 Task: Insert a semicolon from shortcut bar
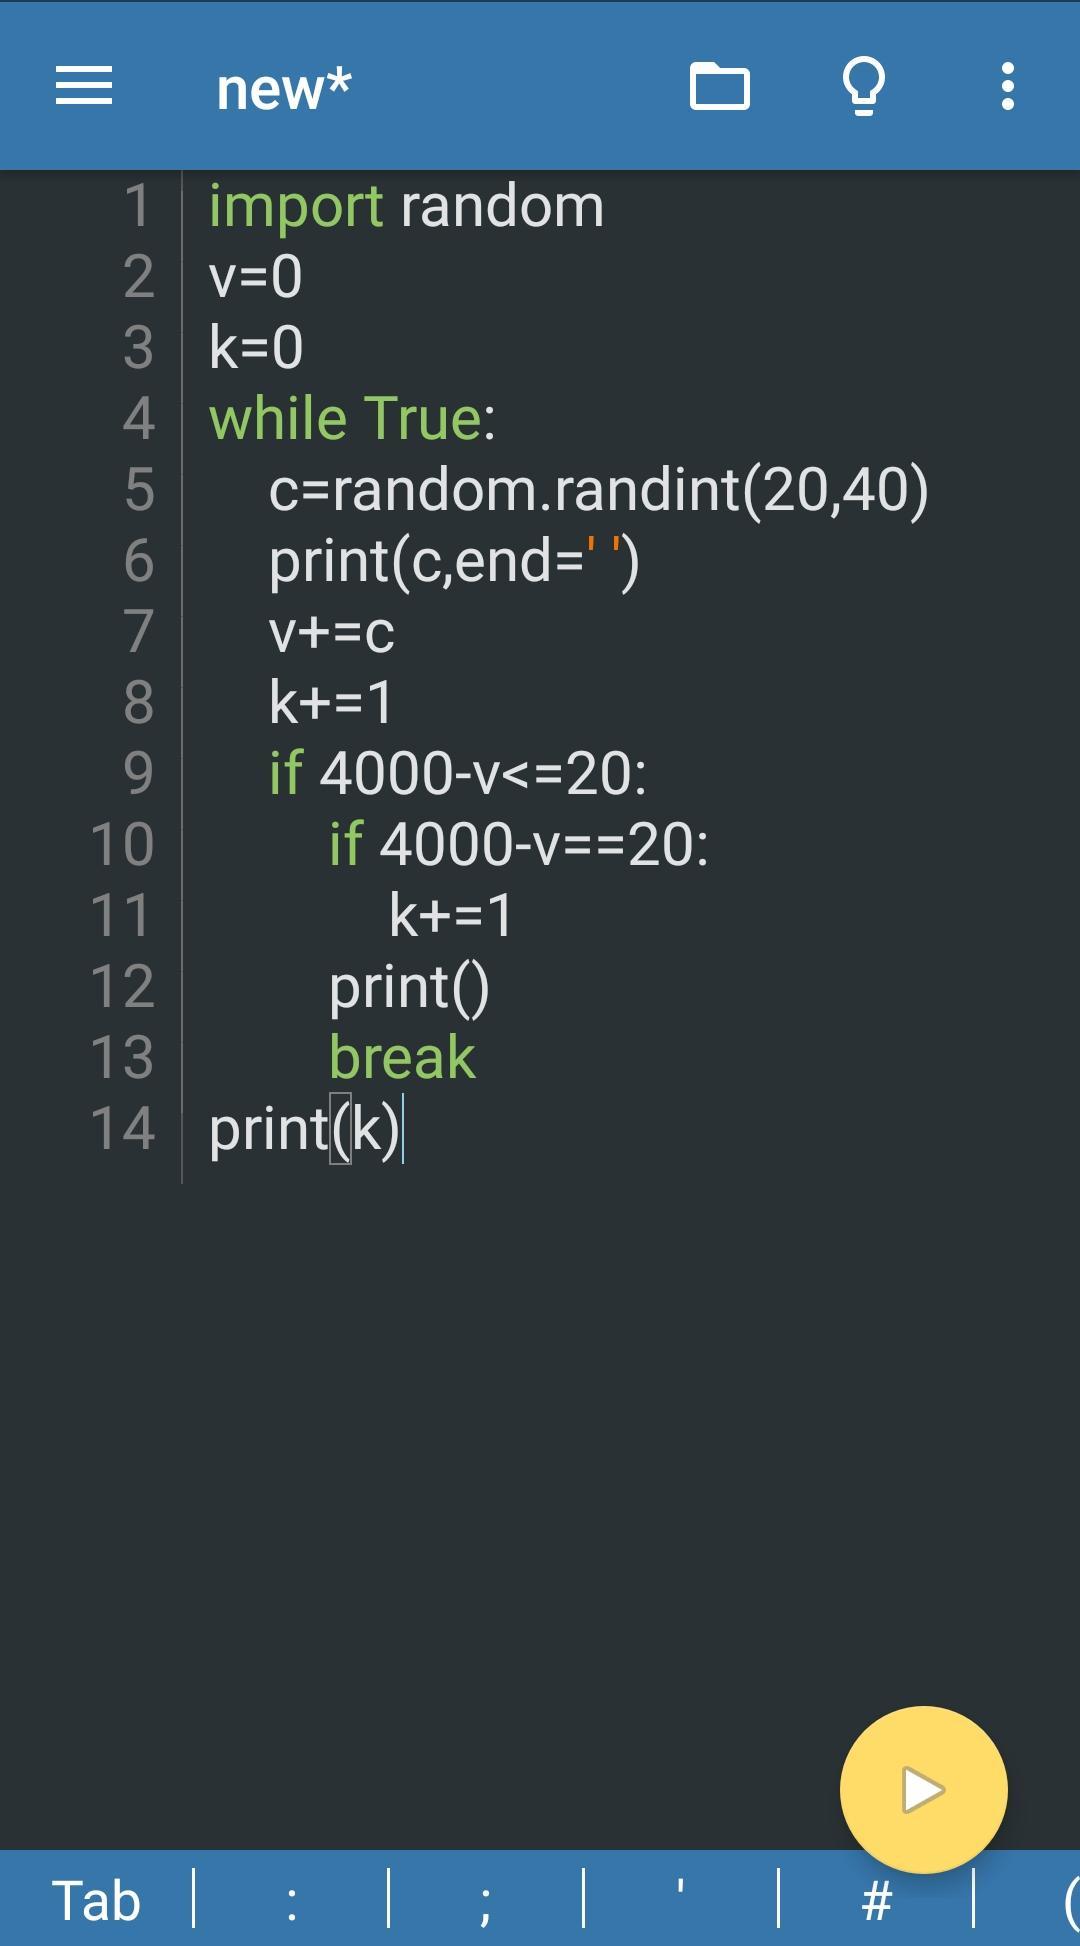point(486,1900)
